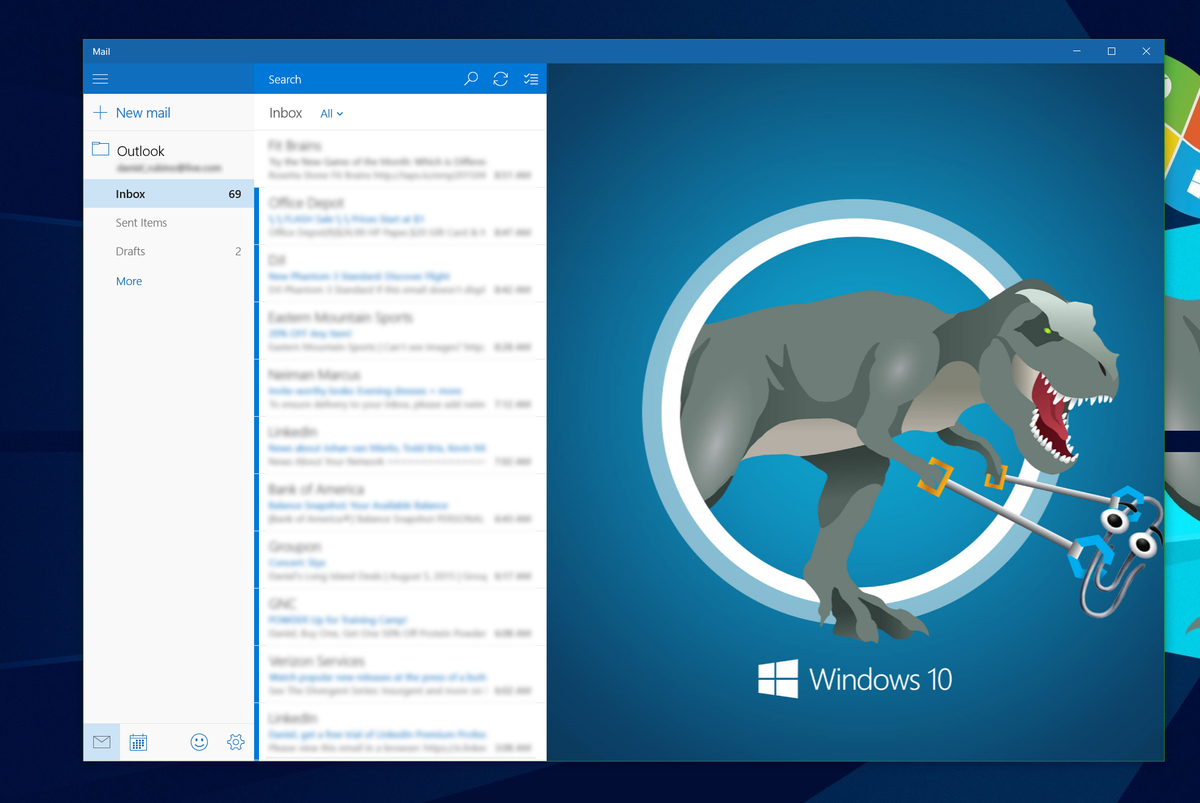Open the navigation hamburger menu
This screenshot has width=1200, height=803.
click(x=100, y=78)
